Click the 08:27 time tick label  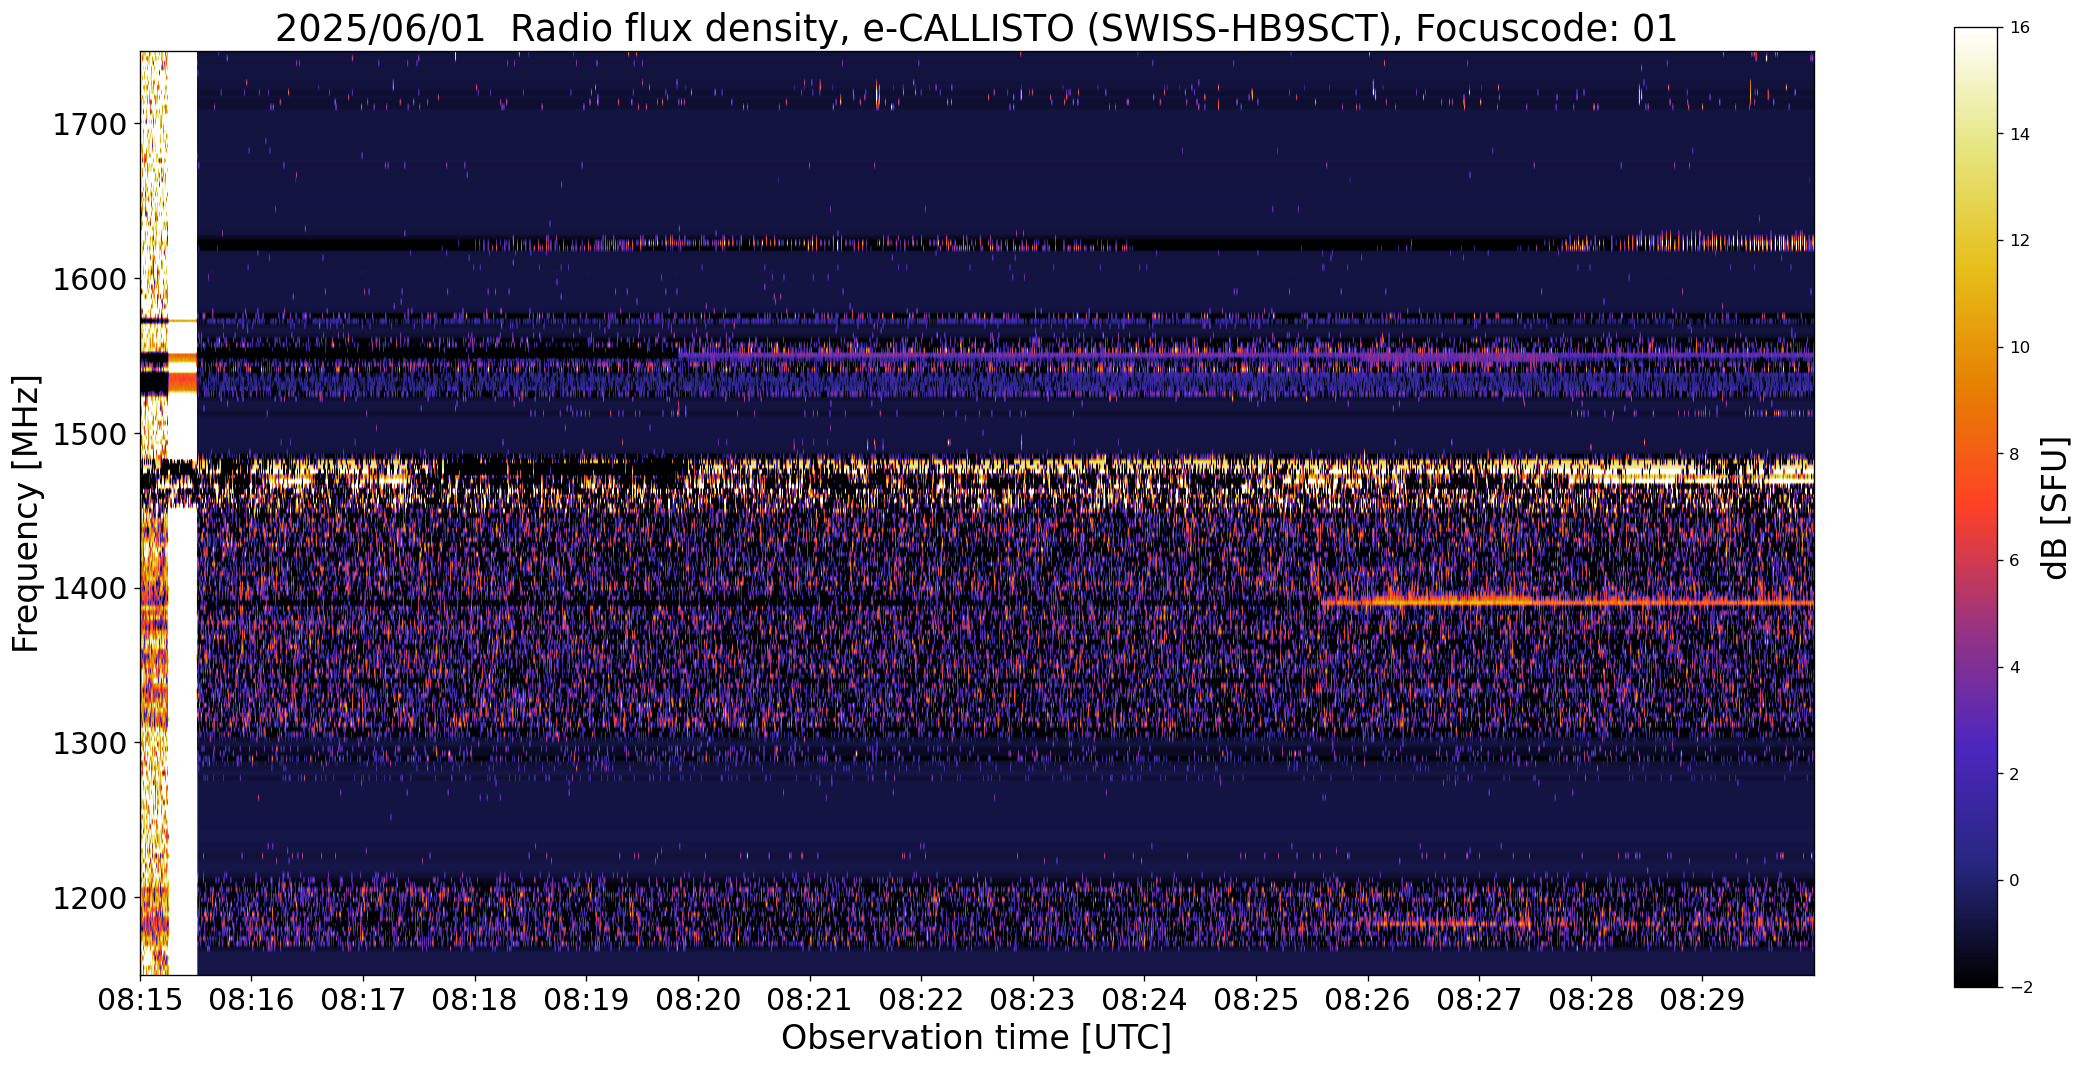click(x=1480, y=1000)
